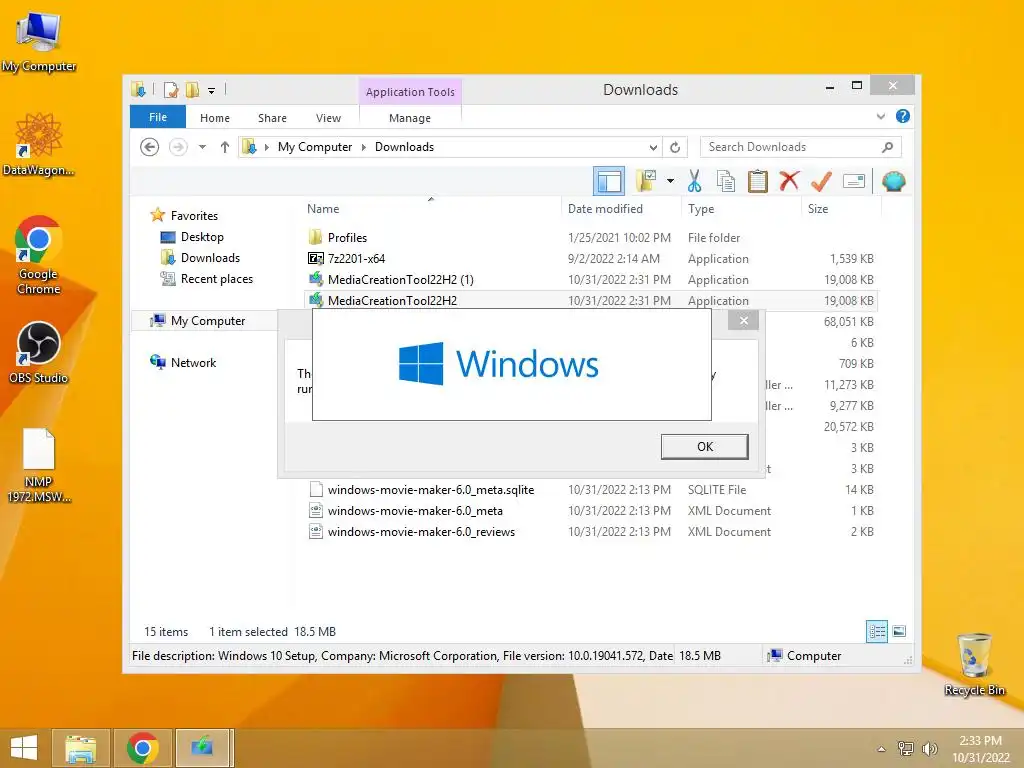The width and height of the screenshot is (1024, 768).
Task: Select windows-movie-maker-6.0_meta XML file
Action: pyautogui.click(x=591, y=511)
